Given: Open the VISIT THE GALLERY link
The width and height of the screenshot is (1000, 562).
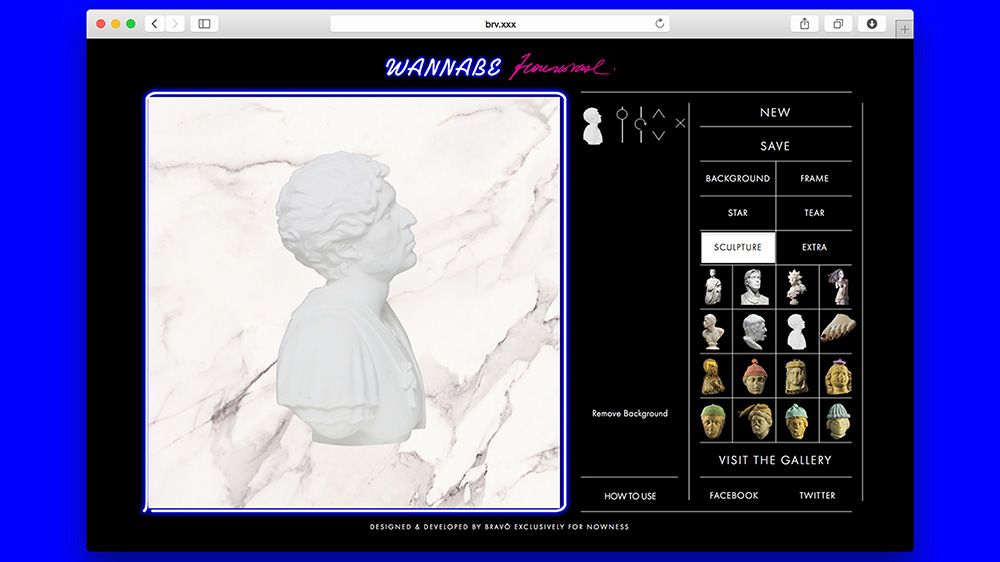Looking at the screenshot, I should (775, 460).
